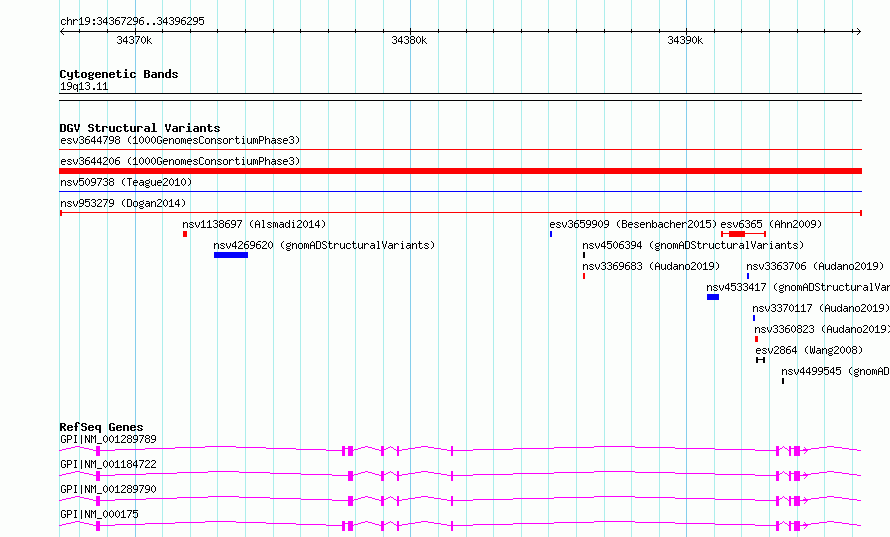This screenshot has width=890, height=537.
Task: Click the nsv1138697 (Alsmadi2014) label
Action: (x=254, y=224)
